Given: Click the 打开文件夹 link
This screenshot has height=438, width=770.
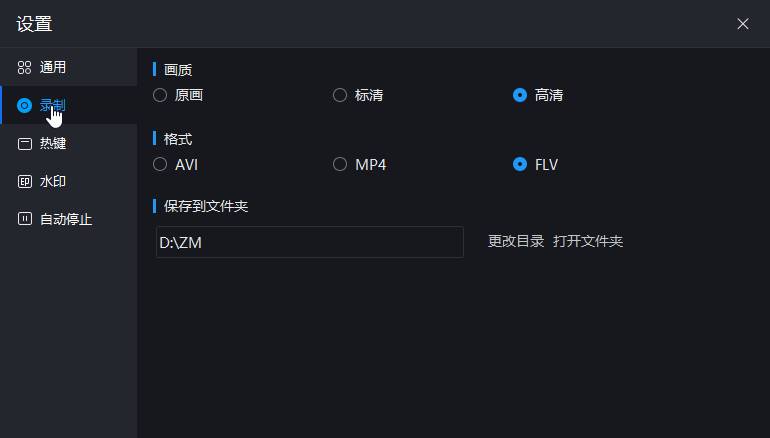Looking at the screenshot, I should 588,241.
